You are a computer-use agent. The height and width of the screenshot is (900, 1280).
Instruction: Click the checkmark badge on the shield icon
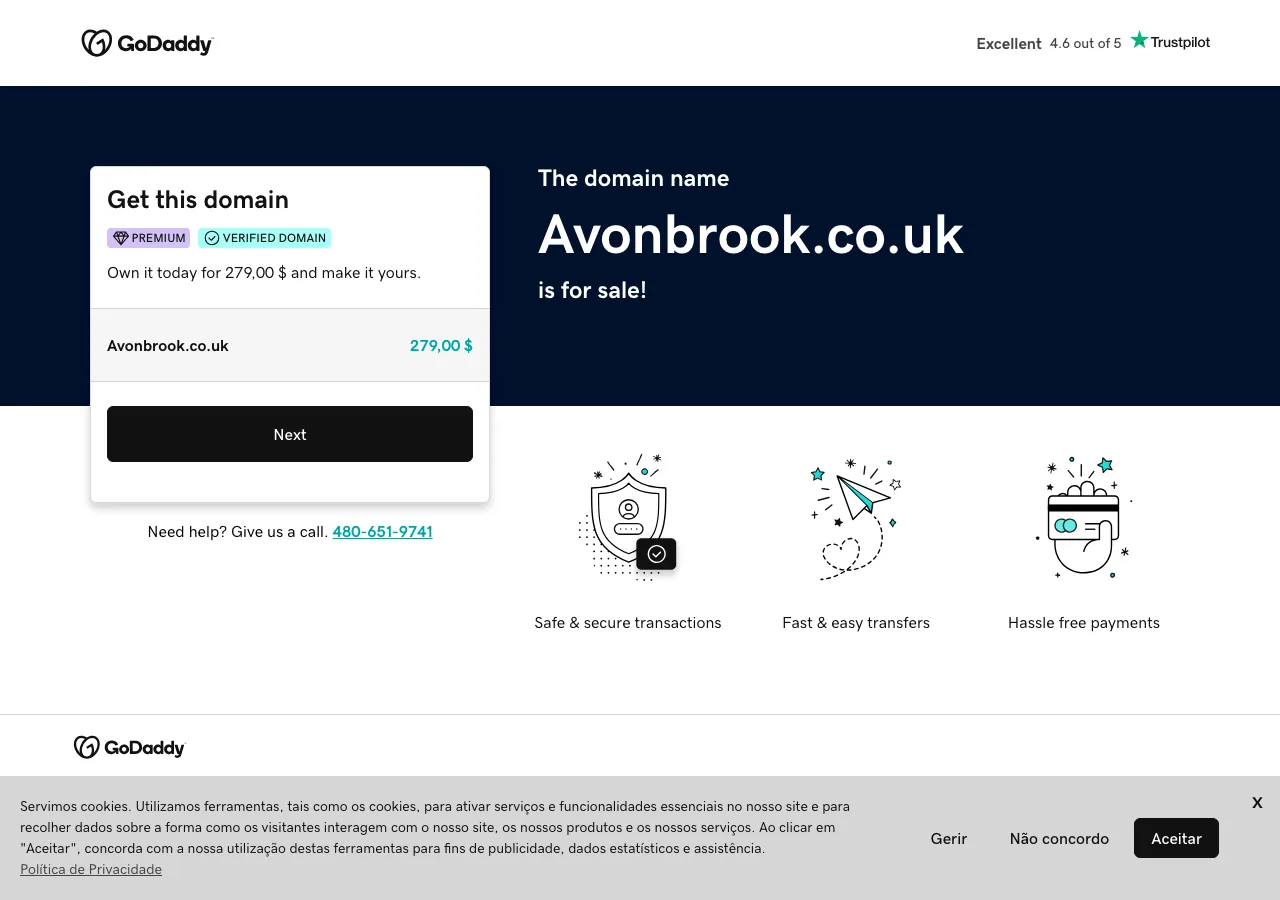[657, 554]
